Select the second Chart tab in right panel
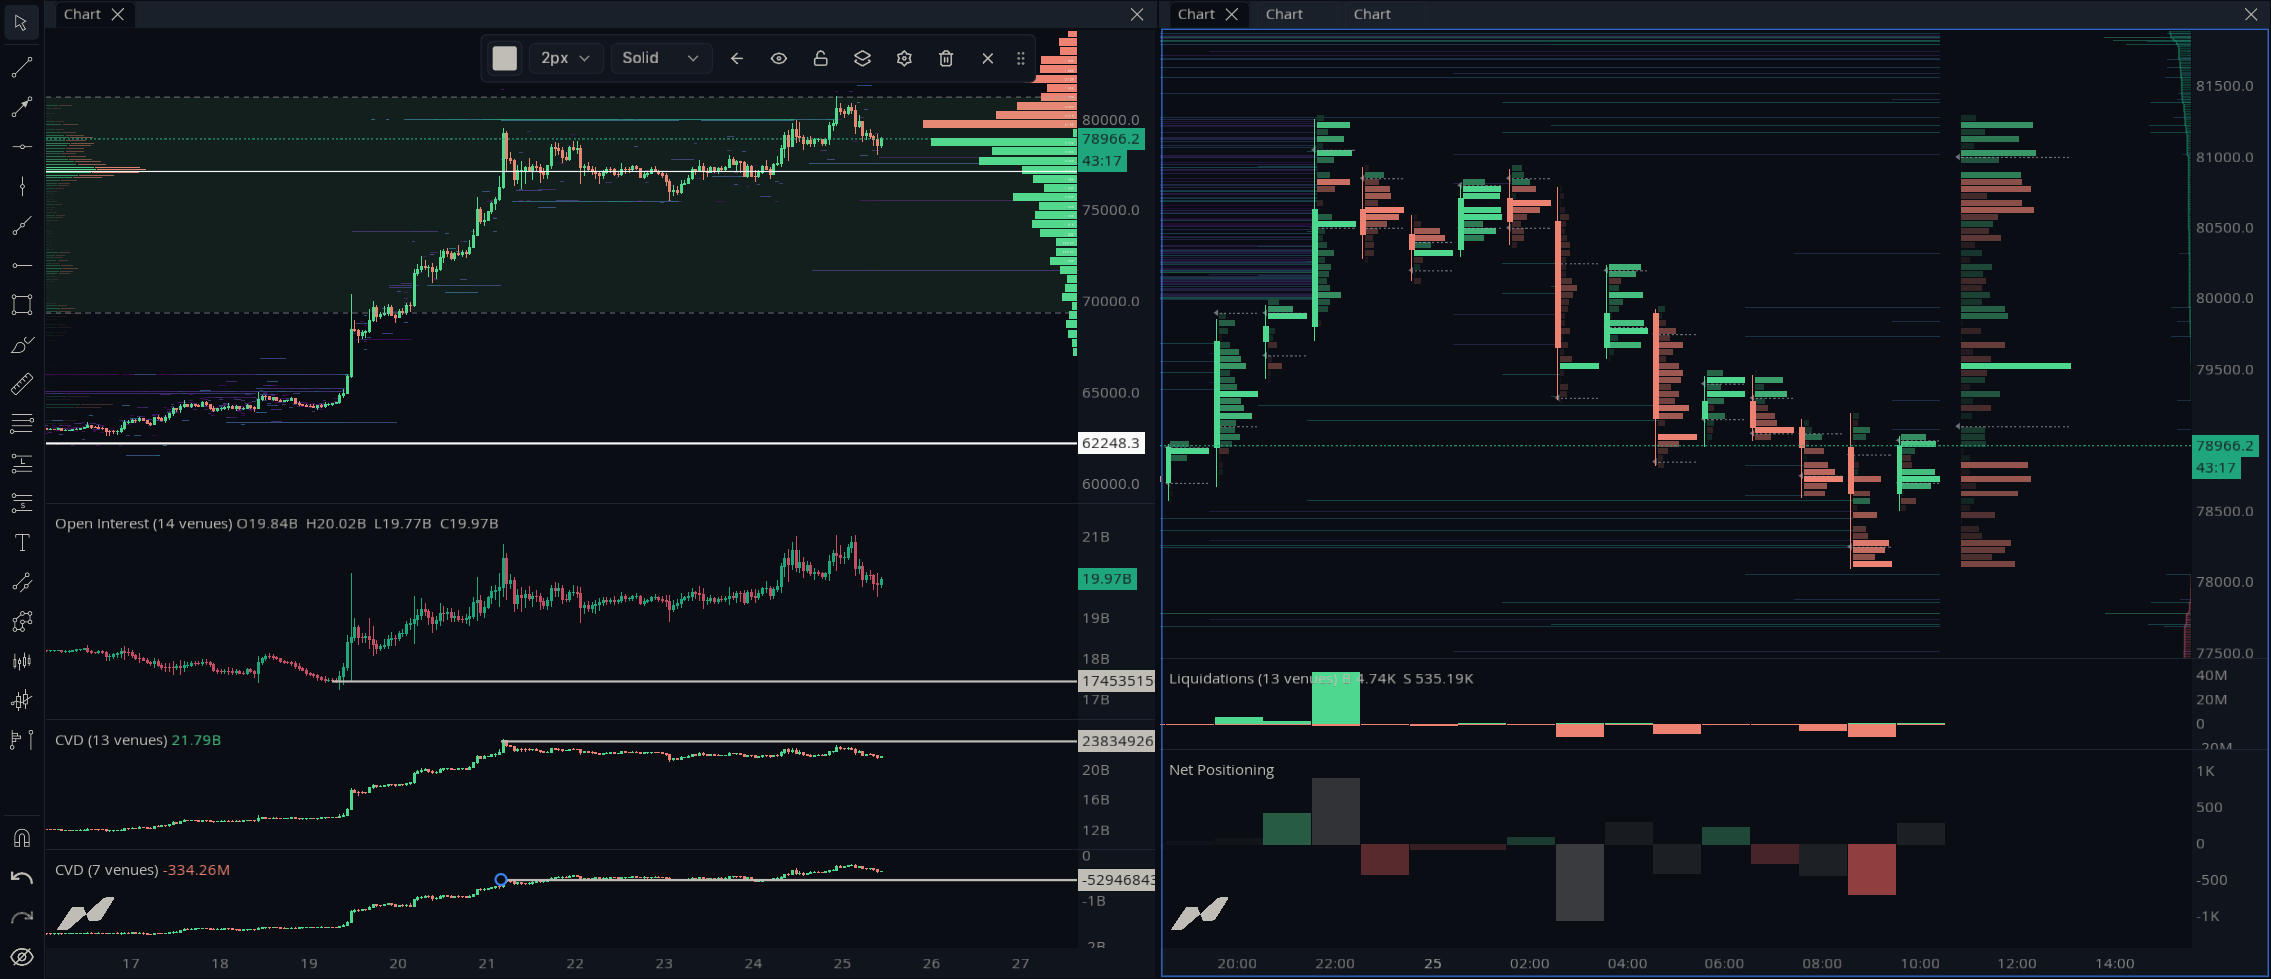 pyautogui.click(x=1284, y=14)
